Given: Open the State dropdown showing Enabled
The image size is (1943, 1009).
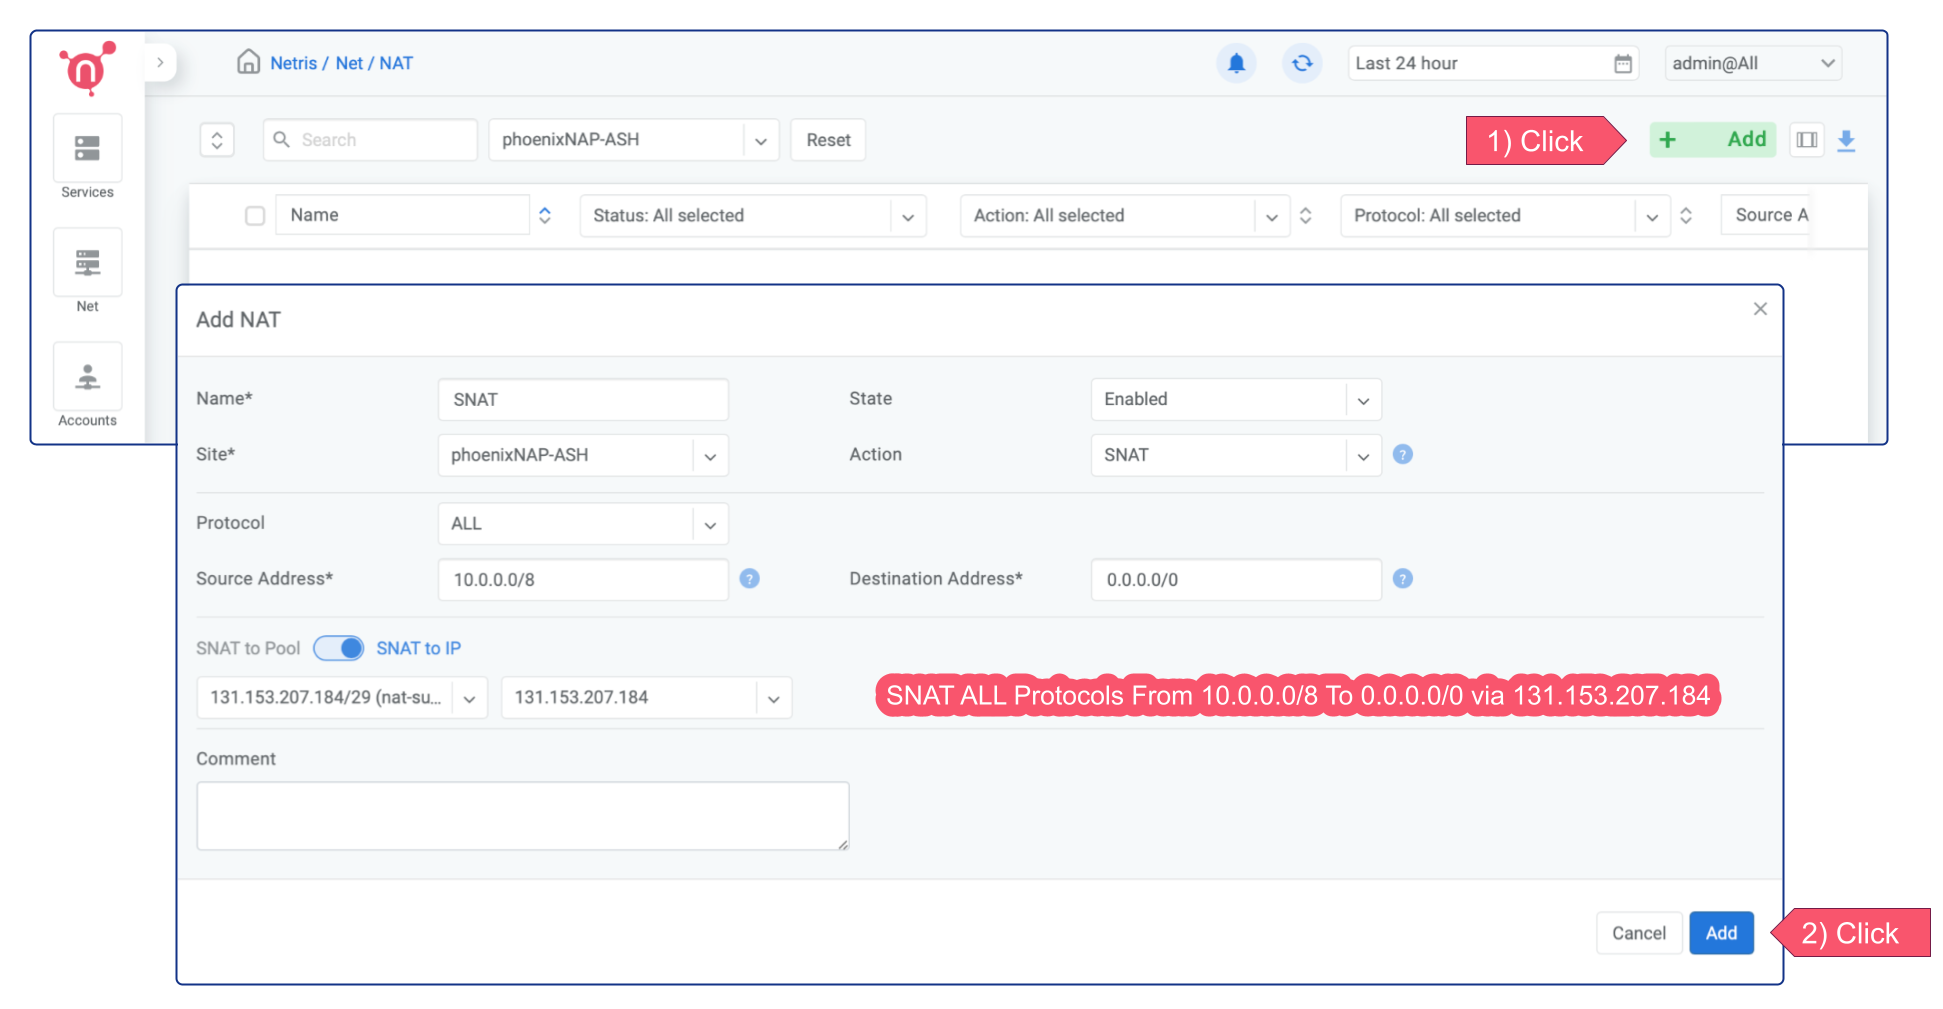Looking at the screenshot, I should (x=1235, y=400).
